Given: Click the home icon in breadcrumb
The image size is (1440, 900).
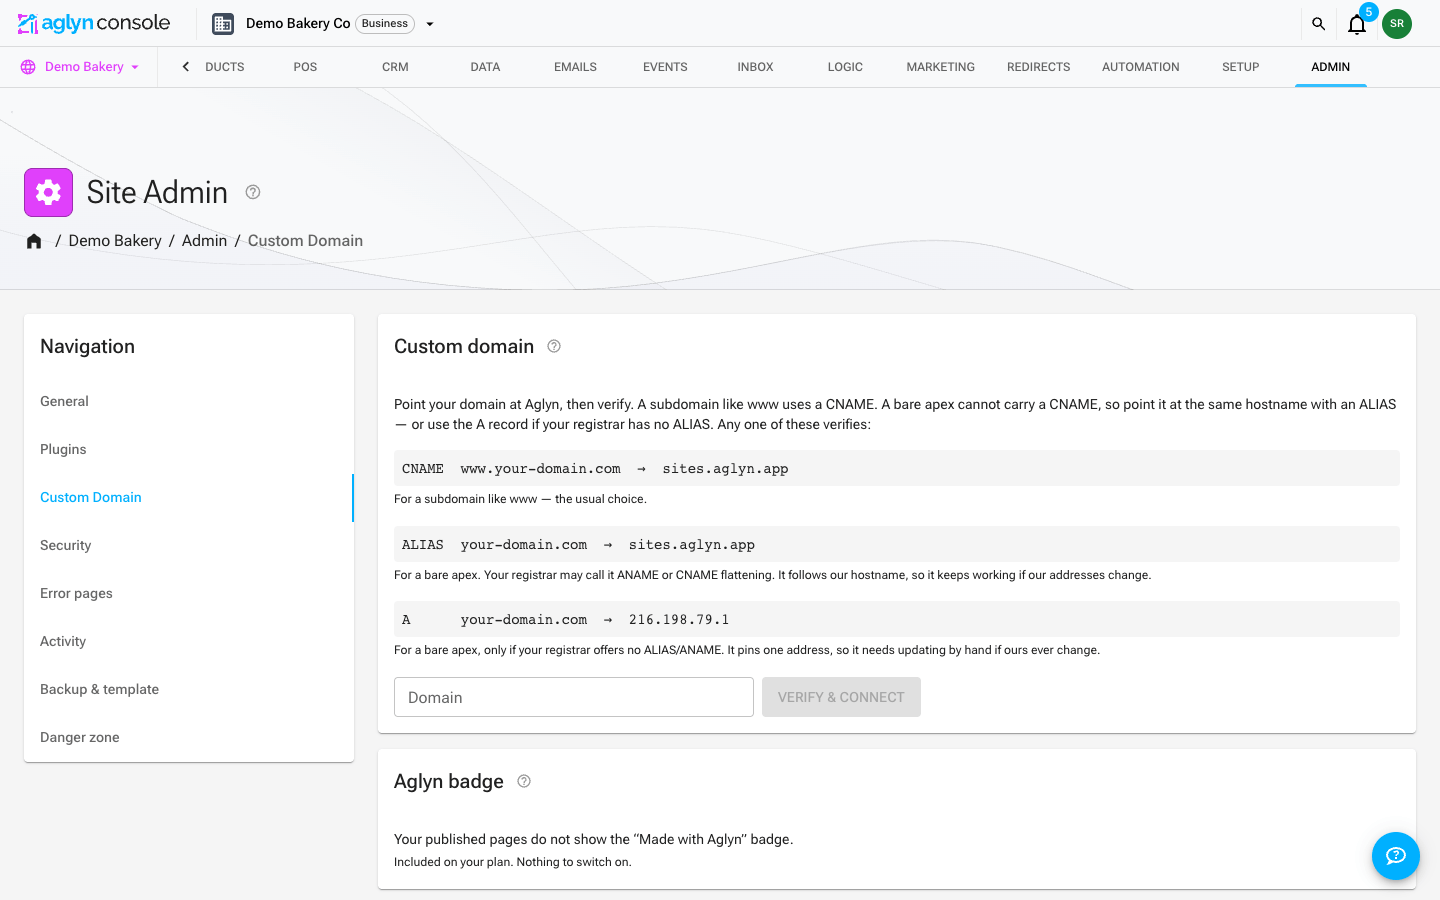Looking at the screenshot, I should pyautogui.click(x=34, y=241).
